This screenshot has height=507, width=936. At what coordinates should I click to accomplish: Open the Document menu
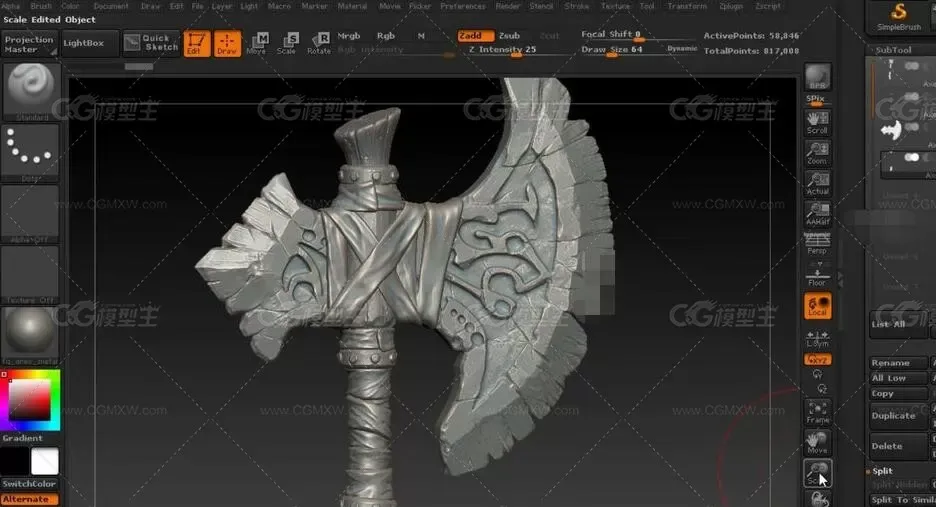[111, 6]
